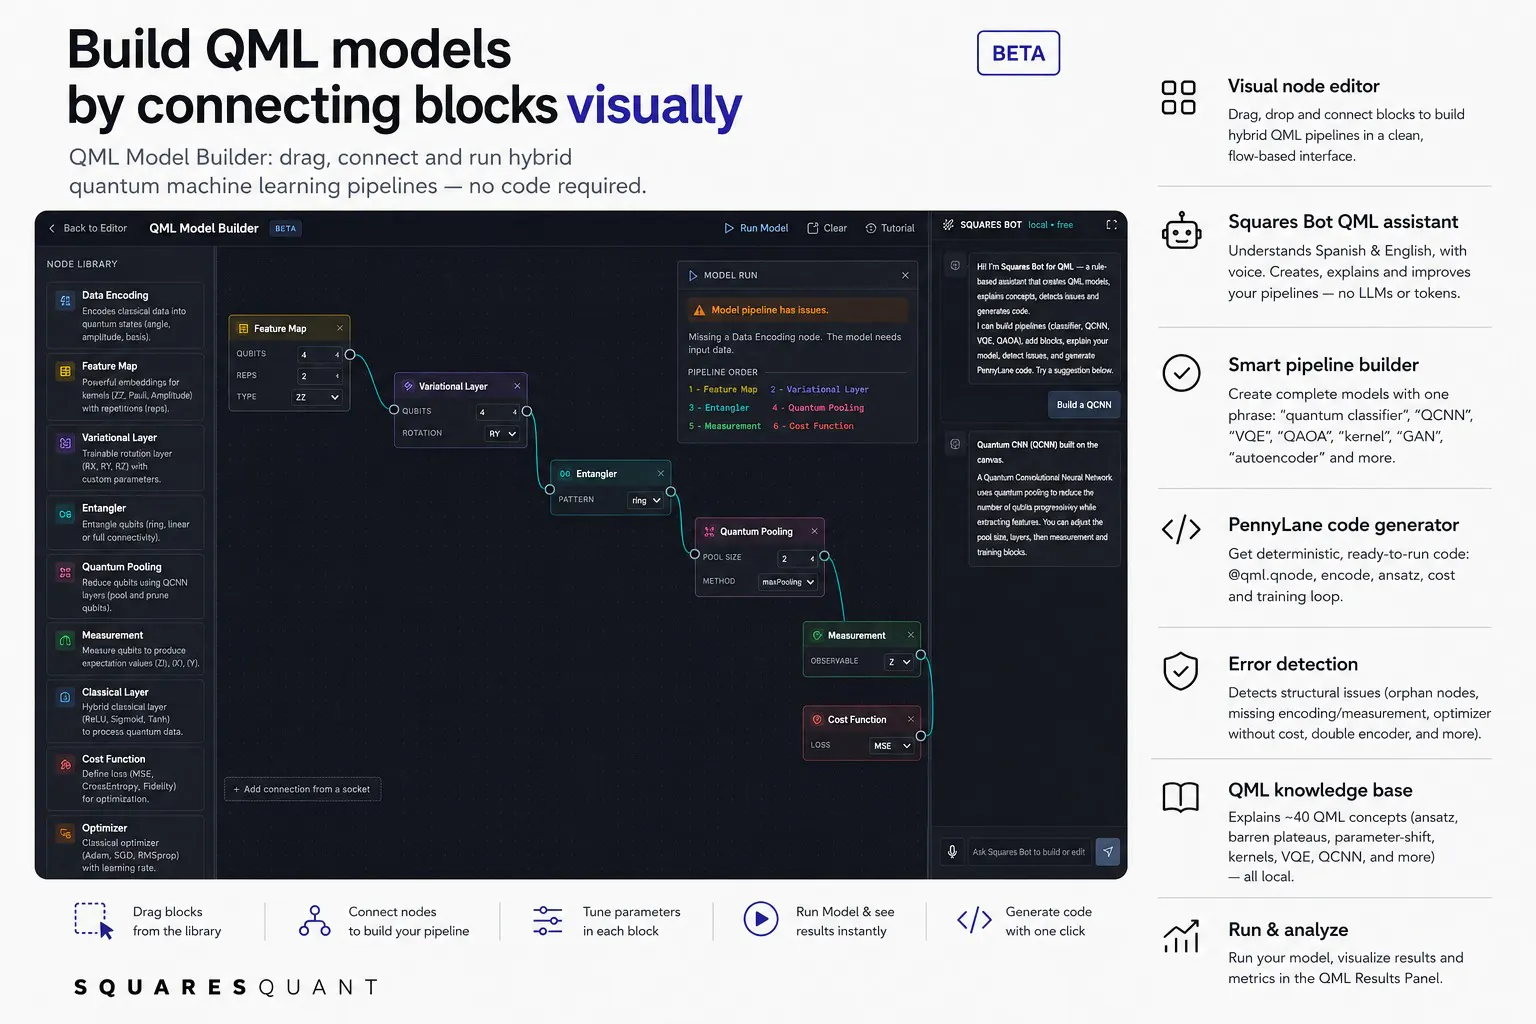
Task: Click the checkmark icon for Smart pipeline builder
Action: pyautogui.click(x=1181, y=373)
